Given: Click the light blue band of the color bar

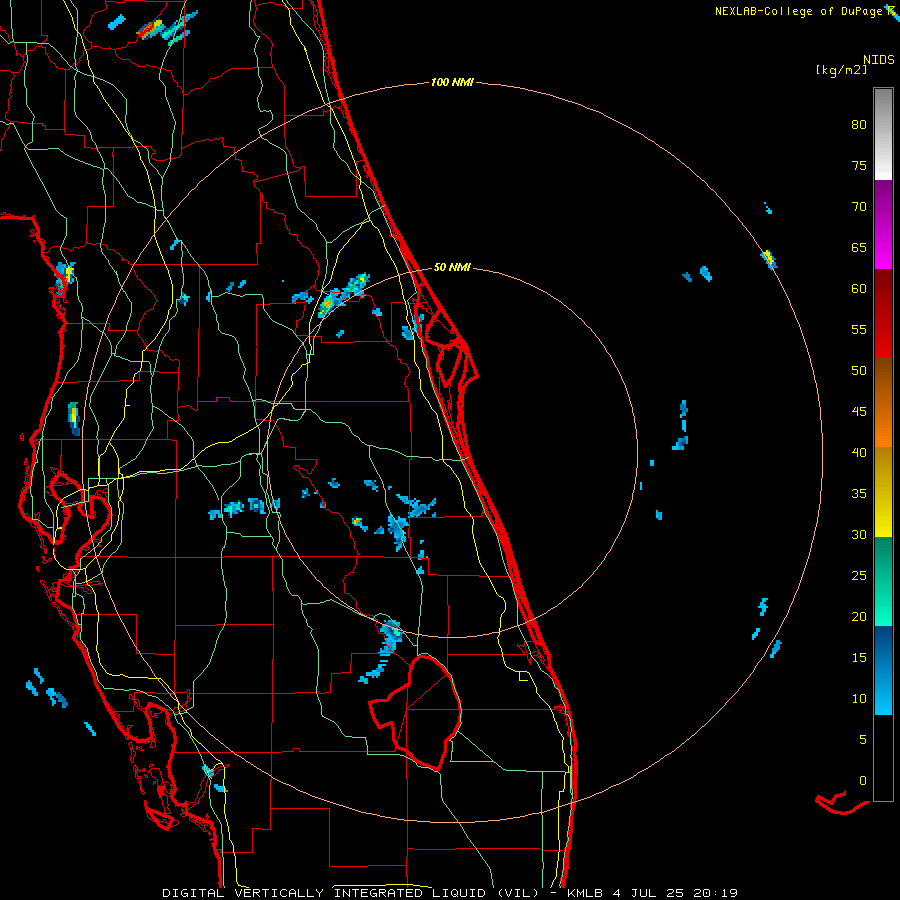Looking at the screenshot, I should pyautogui.click(x=883, y=670).
